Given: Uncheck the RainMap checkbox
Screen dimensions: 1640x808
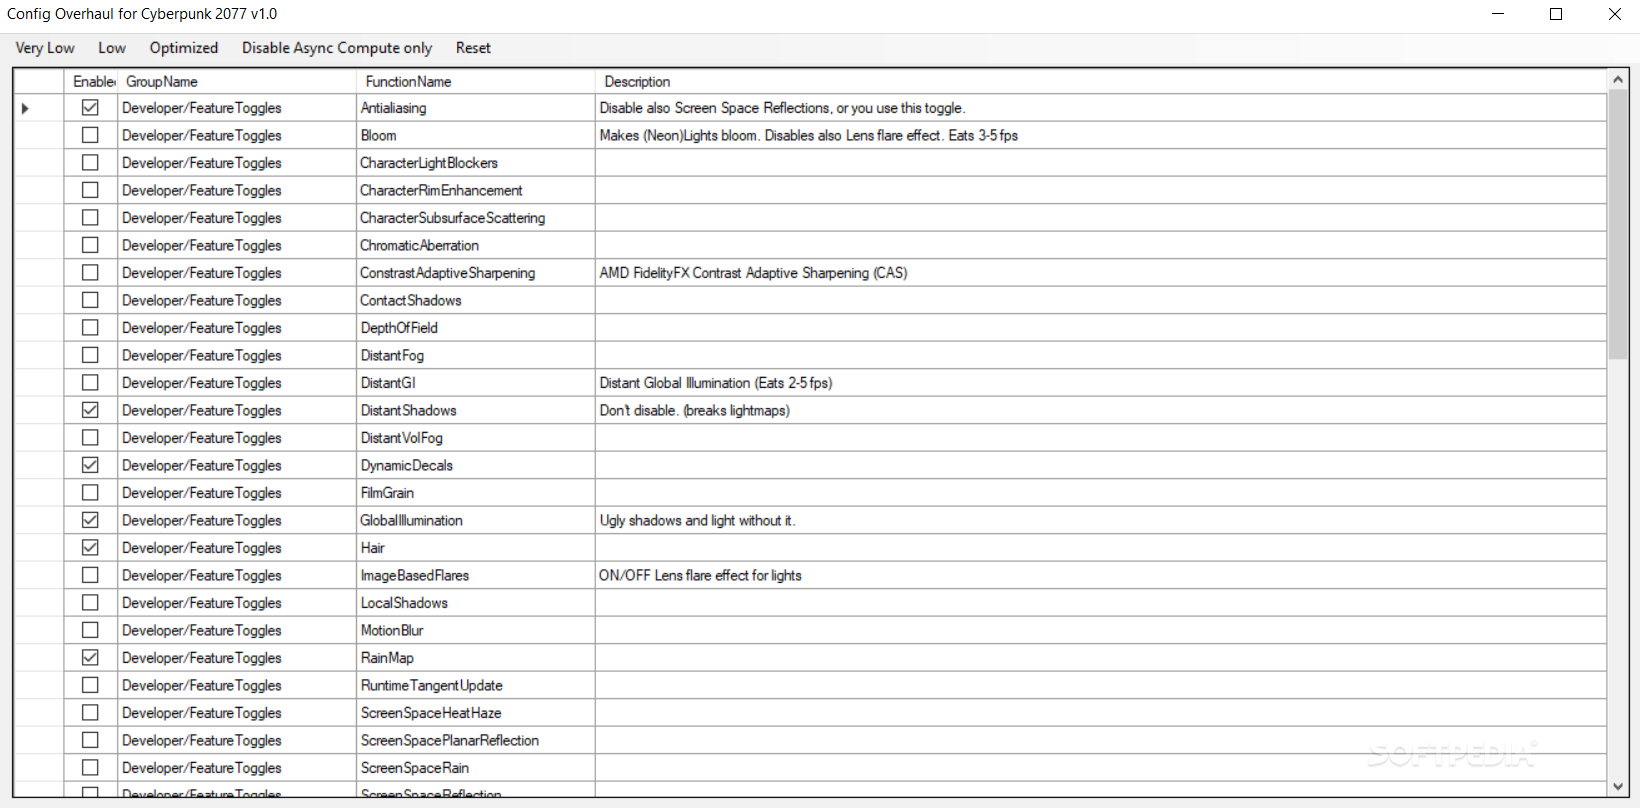Looking at the screenshot, I should 90,658.
